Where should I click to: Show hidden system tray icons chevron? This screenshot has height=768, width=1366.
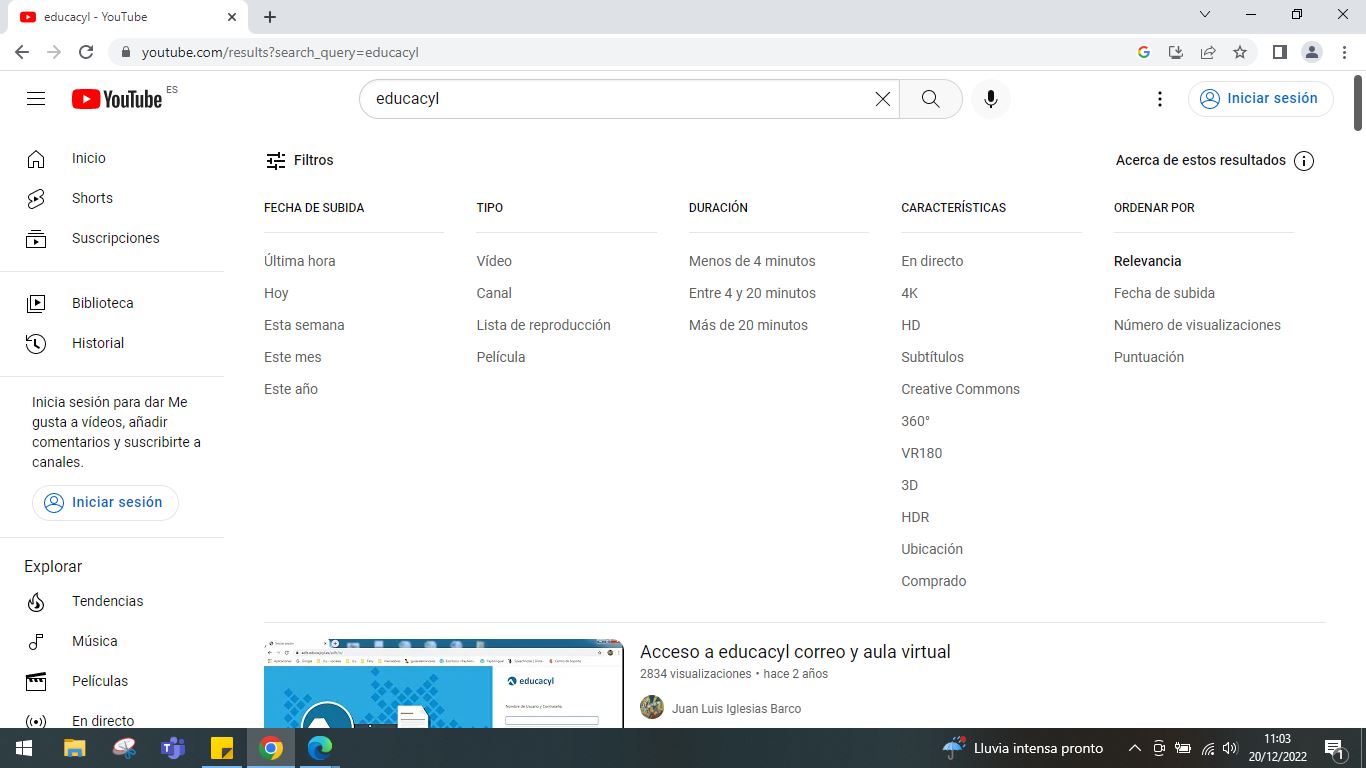pos(1134,748)
